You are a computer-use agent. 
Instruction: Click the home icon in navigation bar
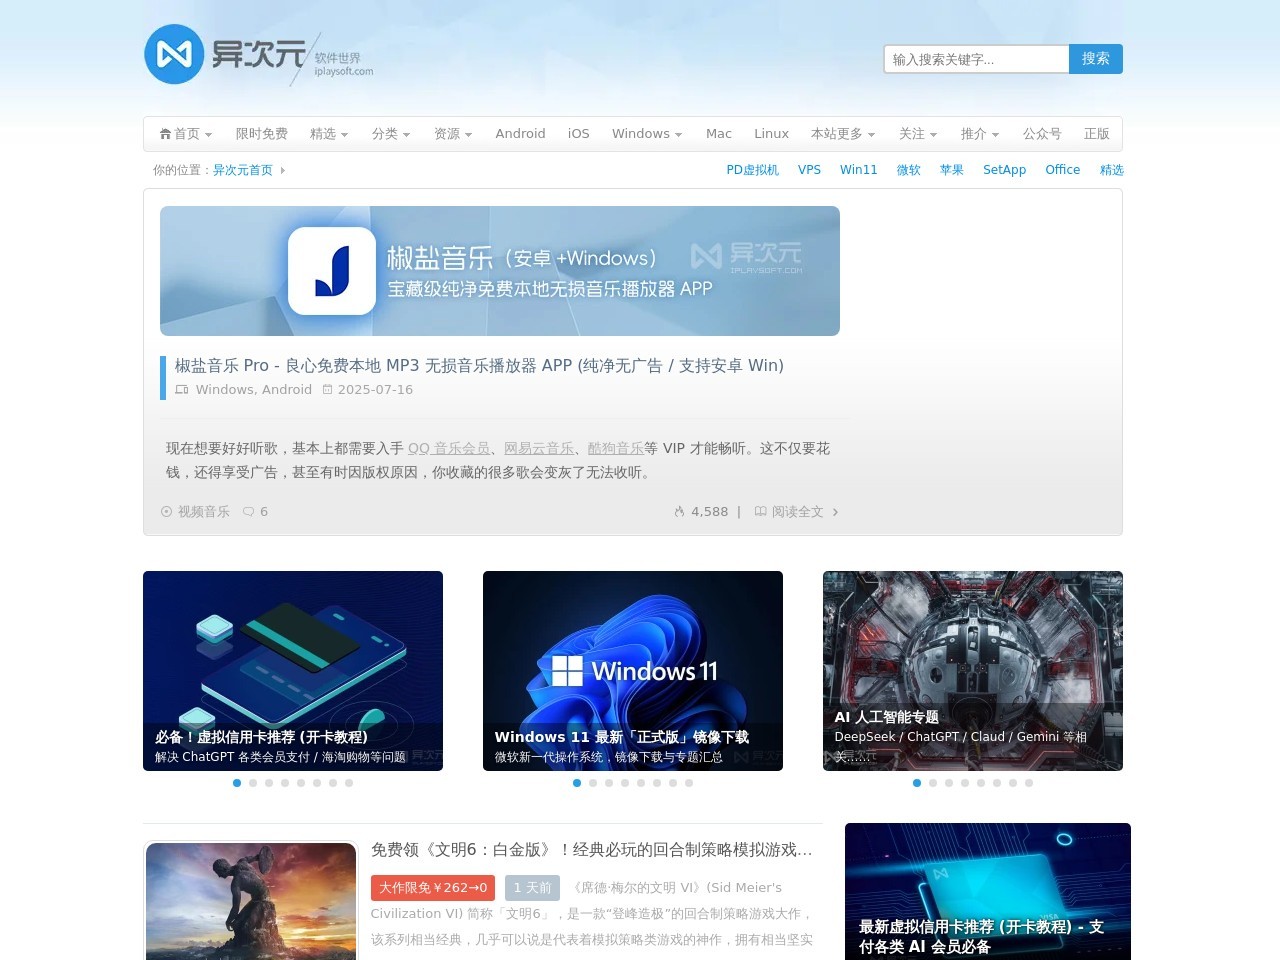165,133
